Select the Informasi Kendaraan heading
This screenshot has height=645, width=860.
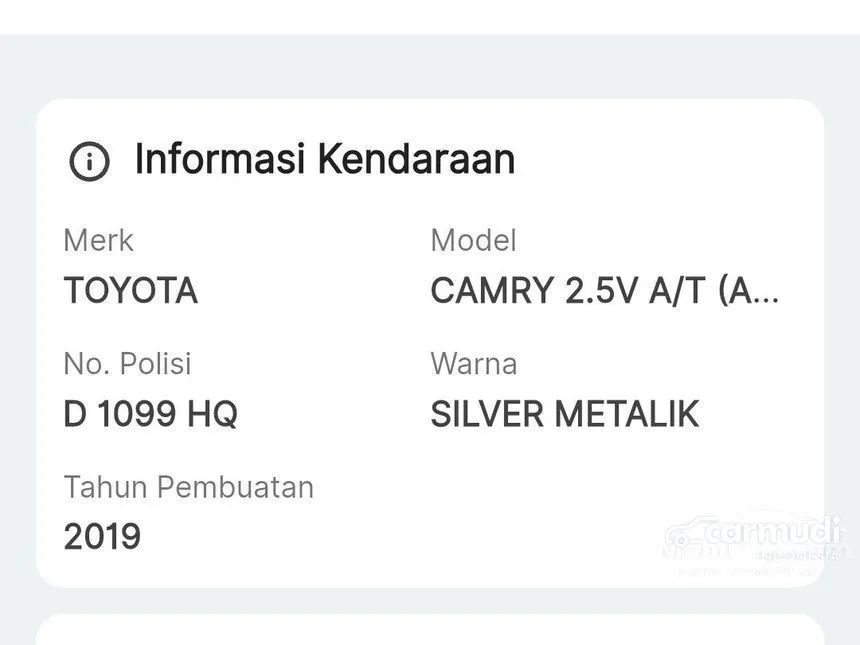pyautogui.click(x=324, y=159)
